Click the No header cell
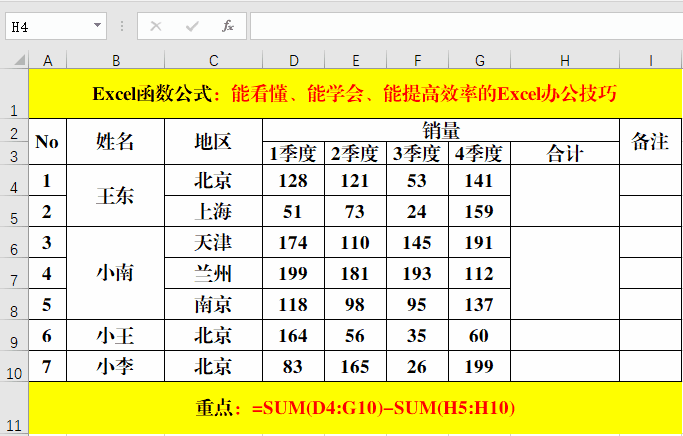The width and height of the screenshot is (683, 436). tap(47, 142)
